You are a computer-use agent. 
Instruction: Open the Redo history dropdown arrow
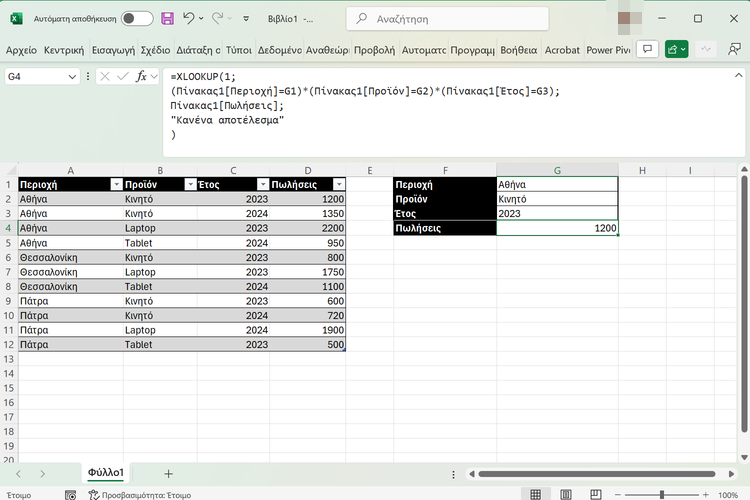tap(230, 19)
